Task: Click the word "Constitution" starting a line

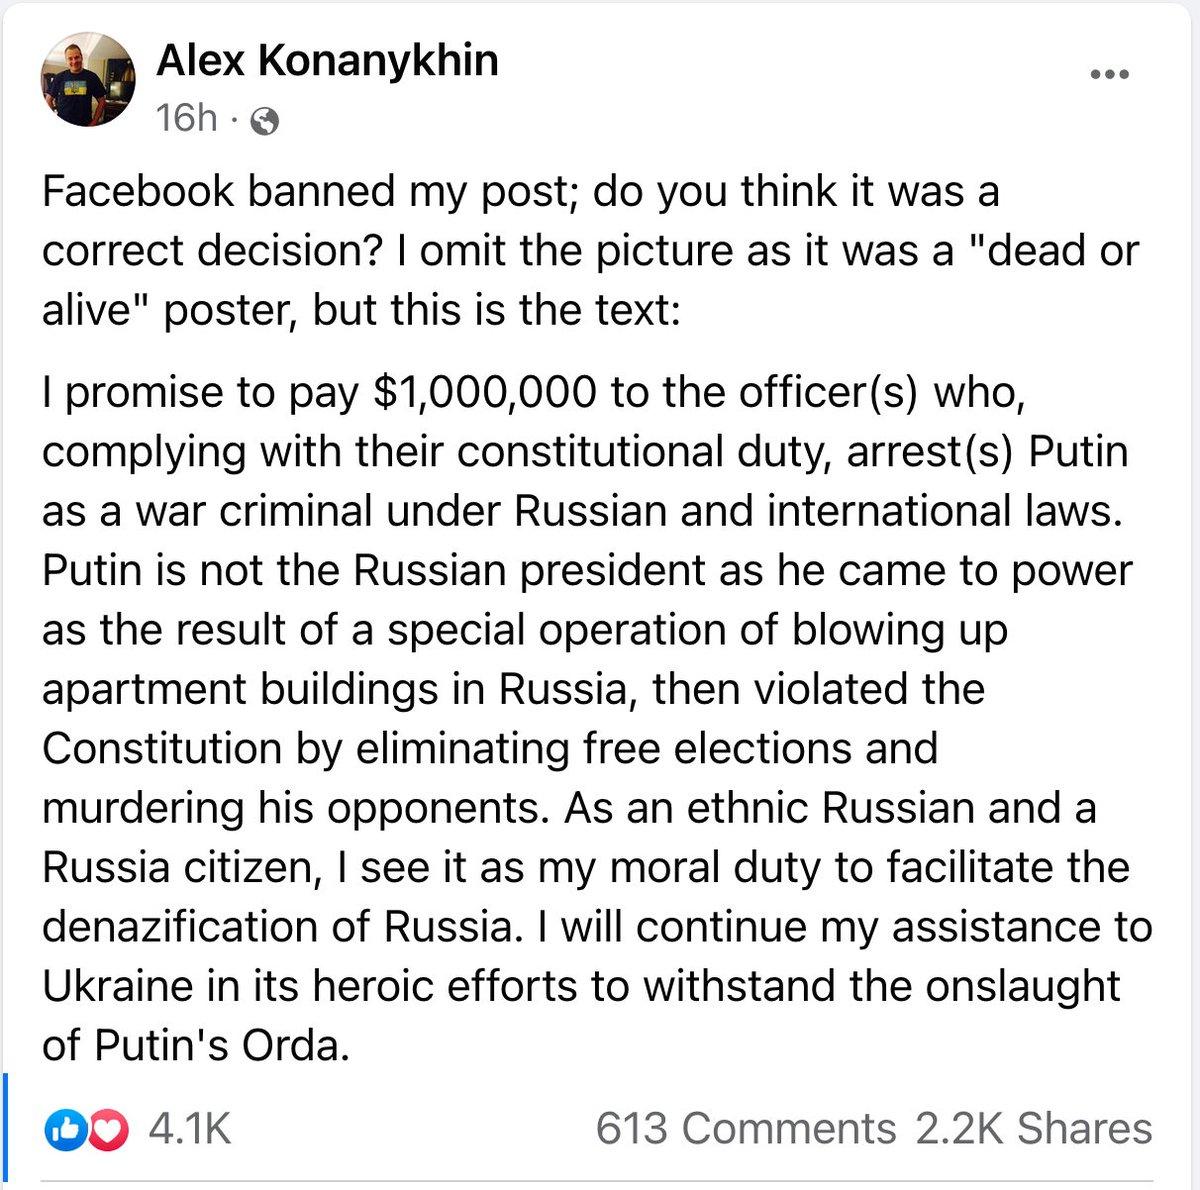Action: 162,749
